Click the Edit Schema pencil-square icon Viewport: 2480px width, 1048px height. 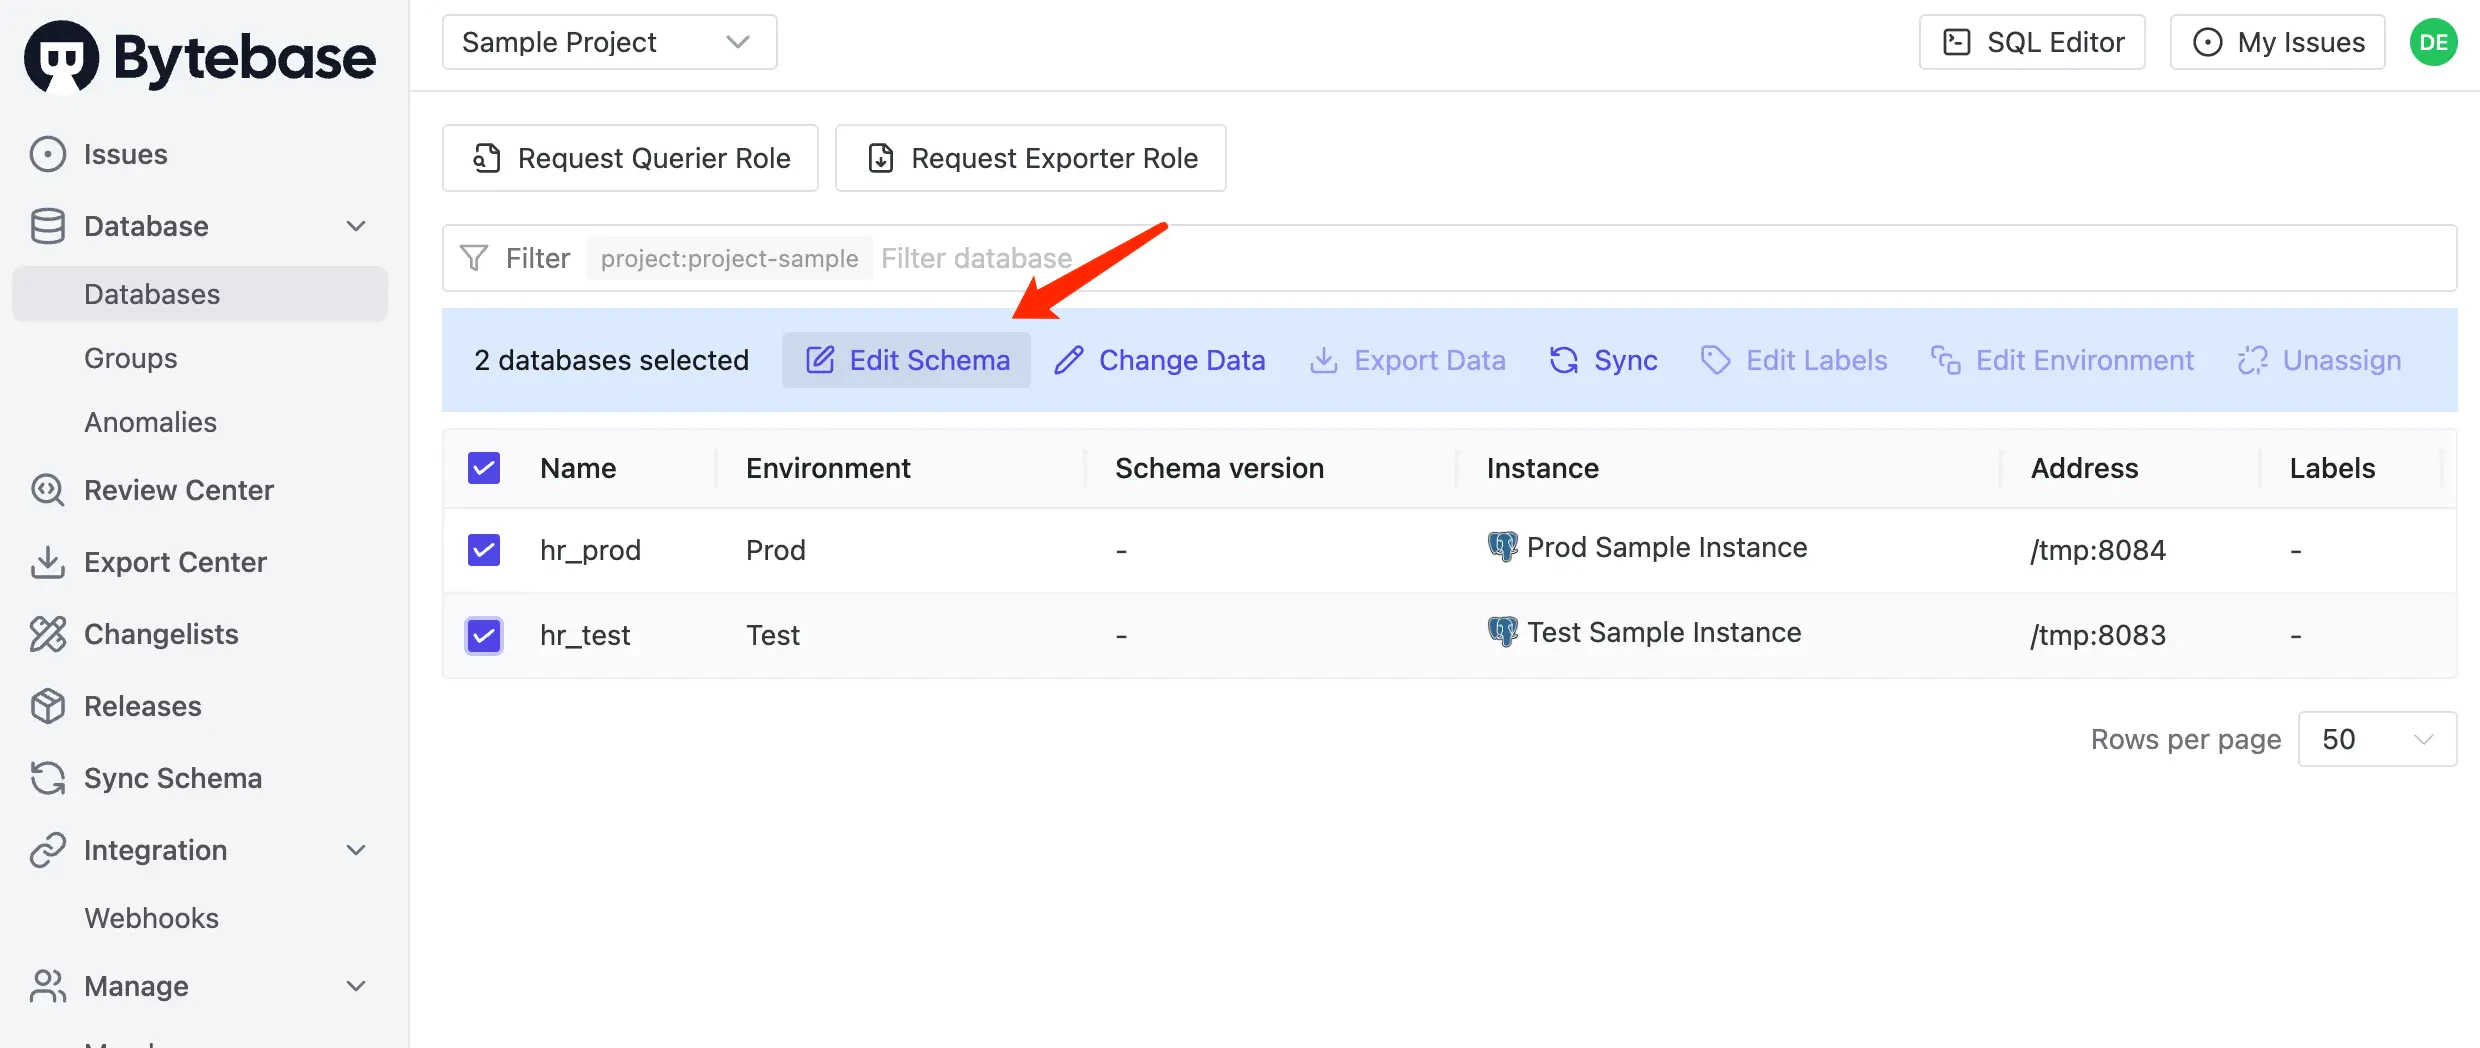[820, 360]
